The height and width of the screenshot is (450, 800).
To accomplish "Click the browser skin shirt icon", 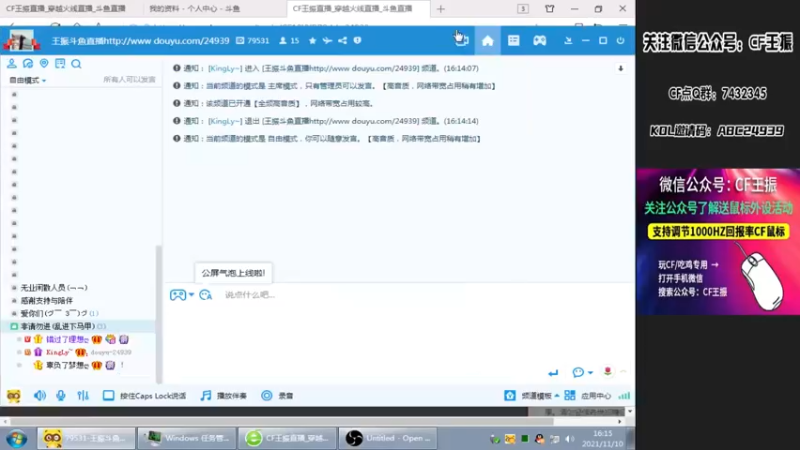I will 549,9.
